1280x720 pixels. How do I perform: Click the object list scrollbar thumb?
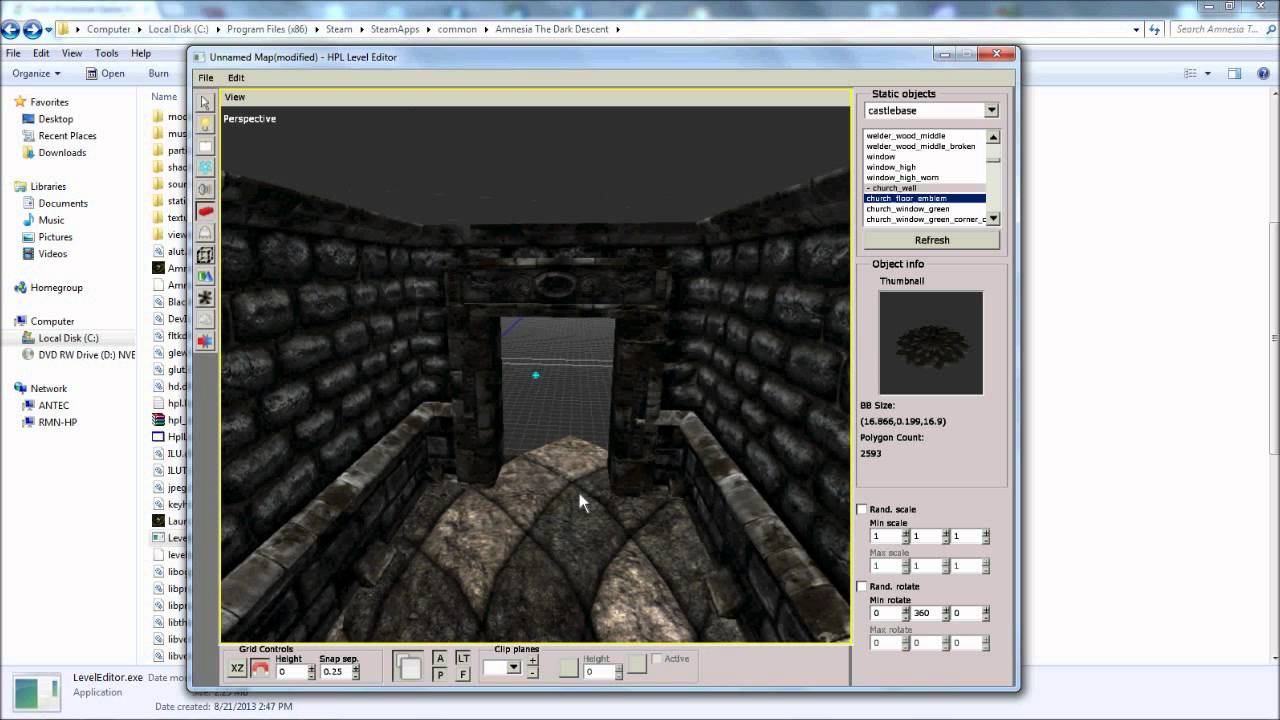click(993, 158)
